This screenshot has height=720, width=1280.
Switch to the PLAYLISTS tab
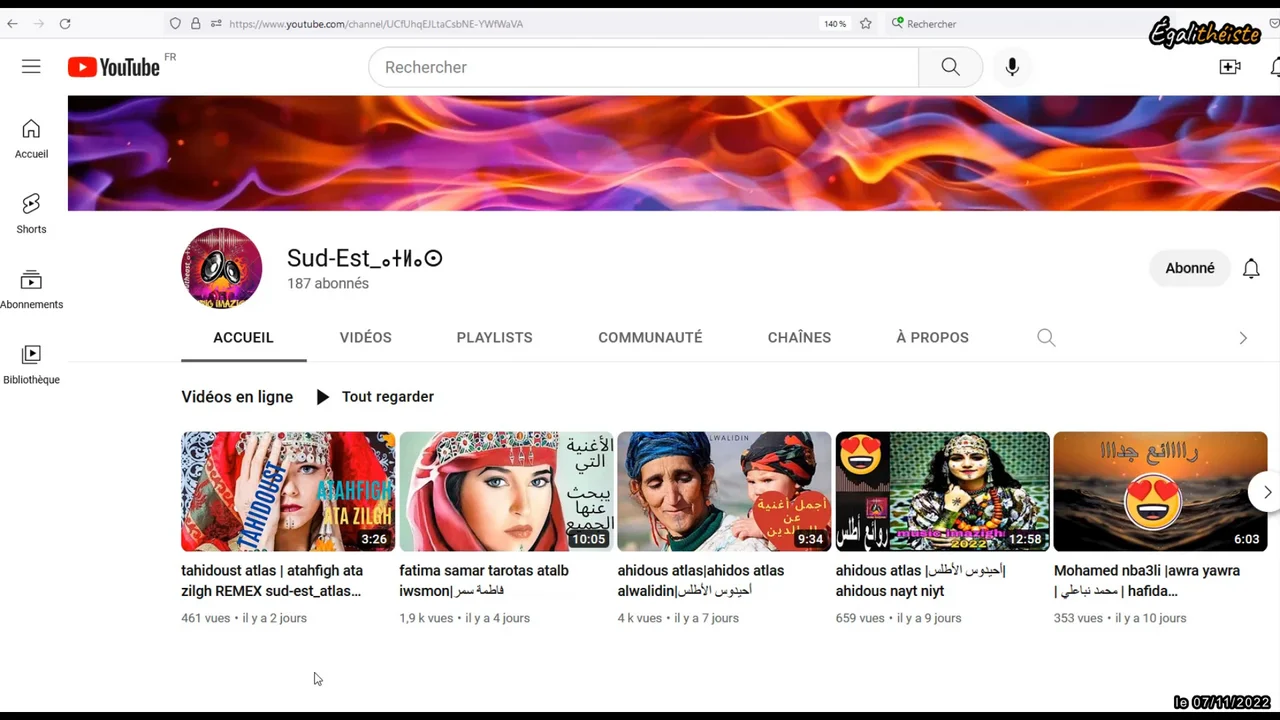tap(494, 338)
